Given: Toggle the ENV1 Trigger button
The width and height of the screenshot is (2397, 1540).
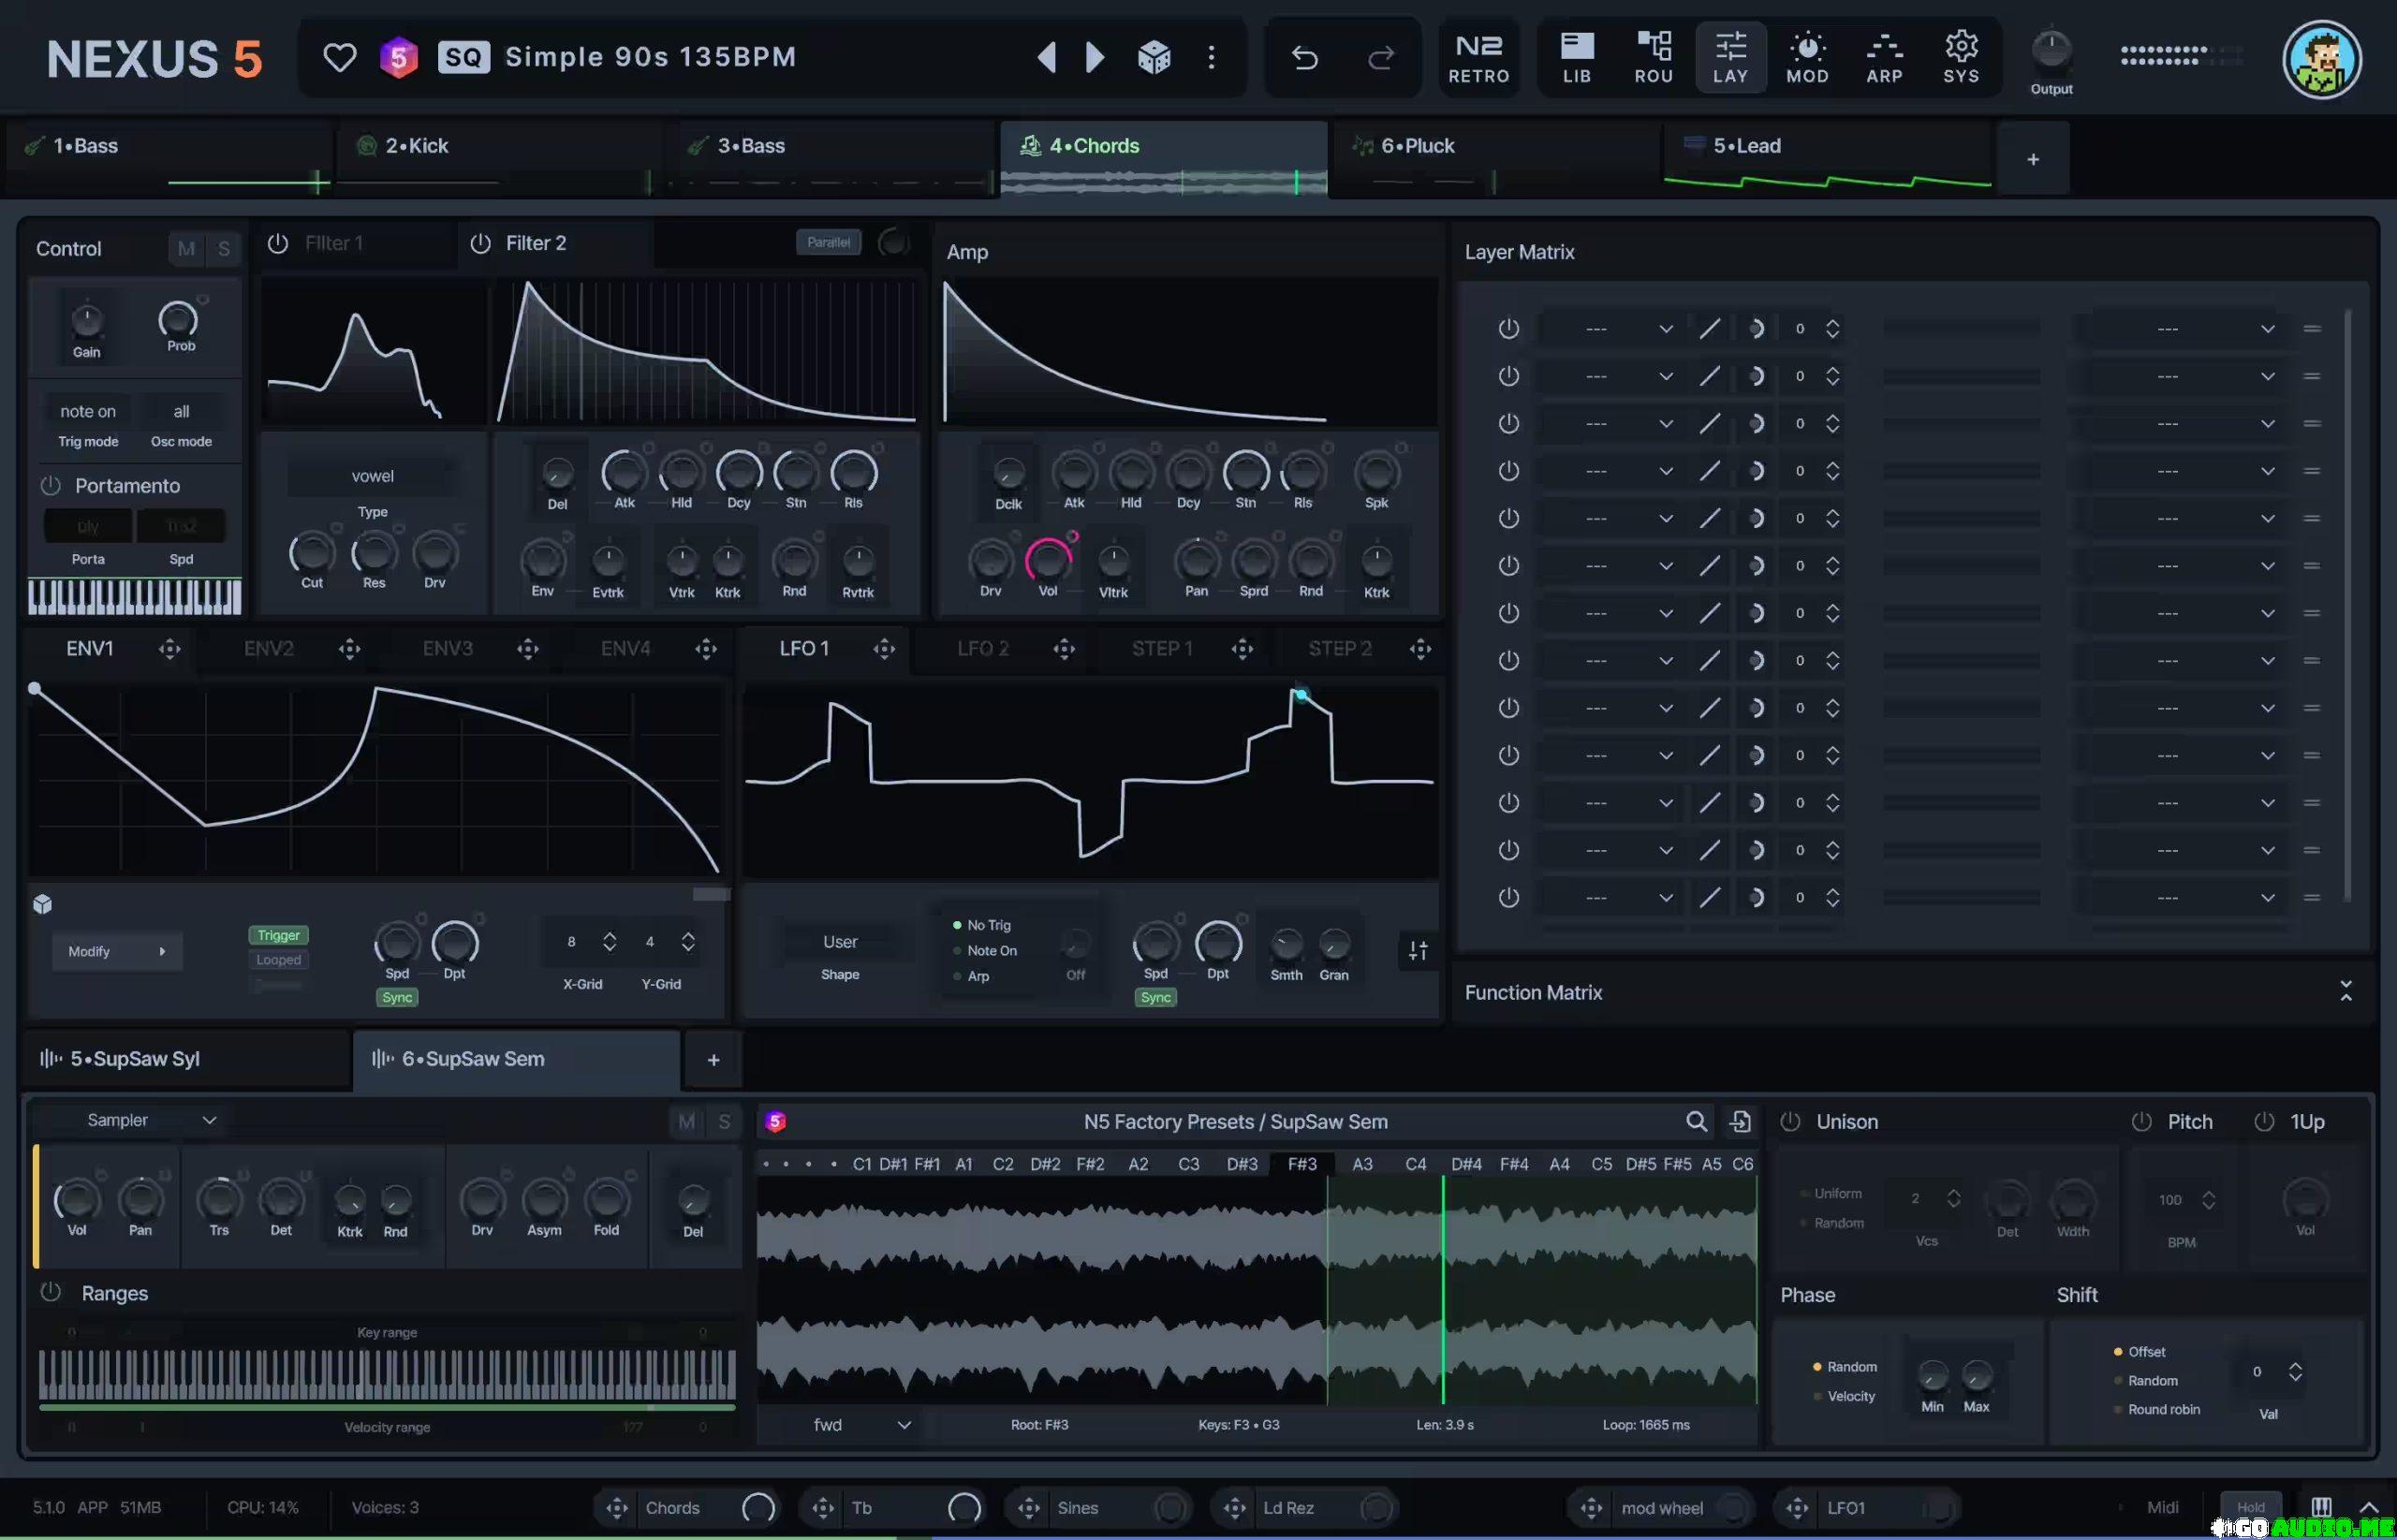Looking at the screenshot, I should pyautogui.click(x=278, y=935).
